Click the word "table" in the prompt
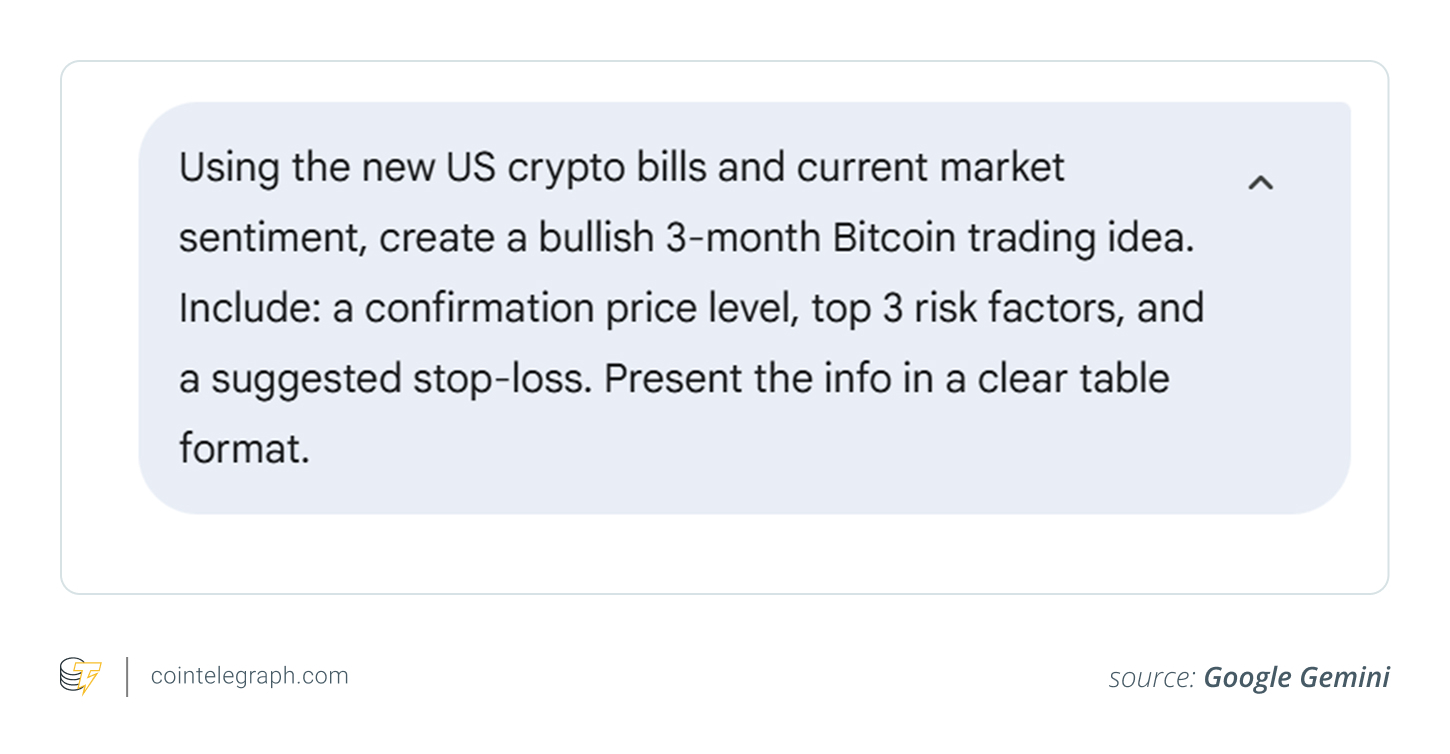Screen dimensions: 1450x754 pyautogui.click(x=1119, y=379)
